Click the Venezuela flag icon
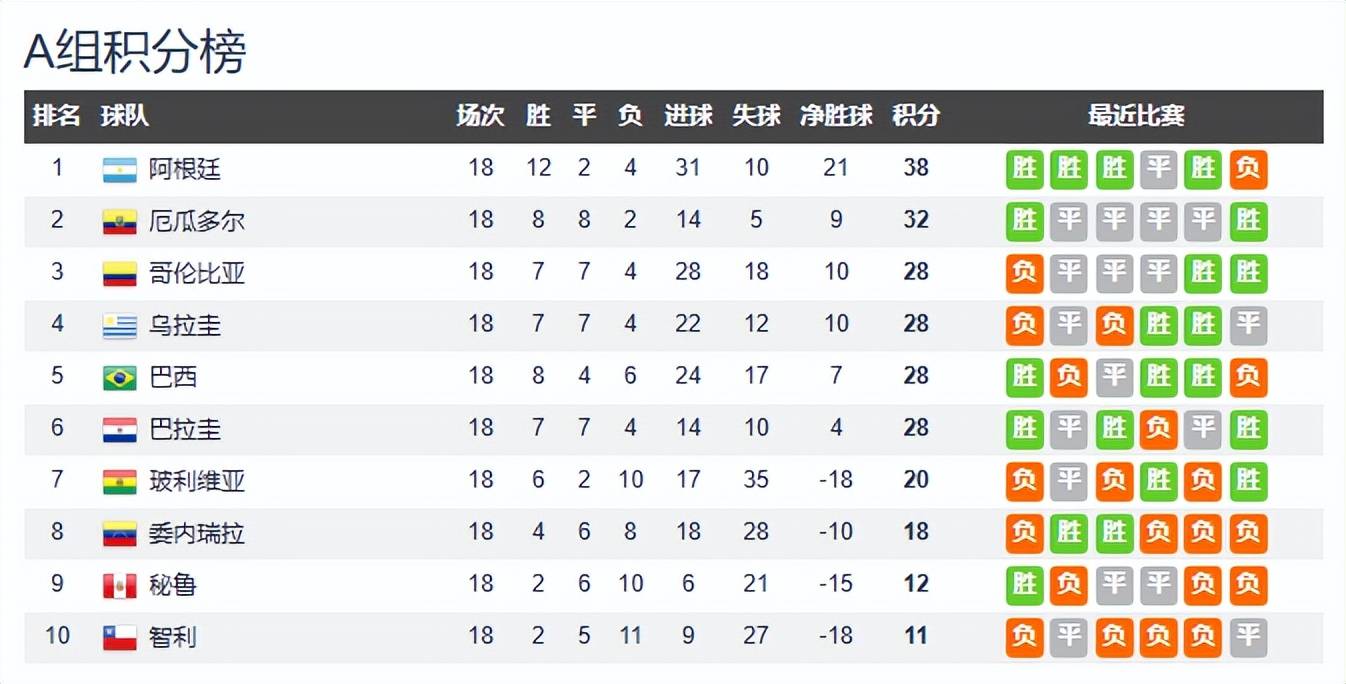 [x=119, y=533]
